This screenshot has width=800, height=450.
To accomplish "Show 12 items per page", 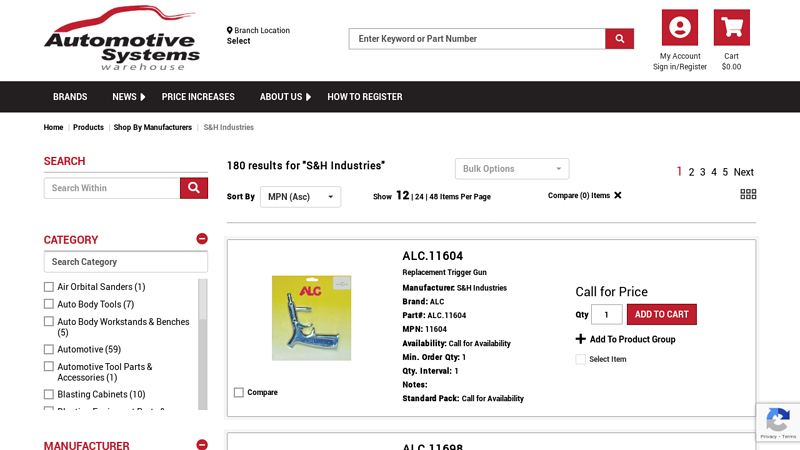I will [x=403, y=195].
